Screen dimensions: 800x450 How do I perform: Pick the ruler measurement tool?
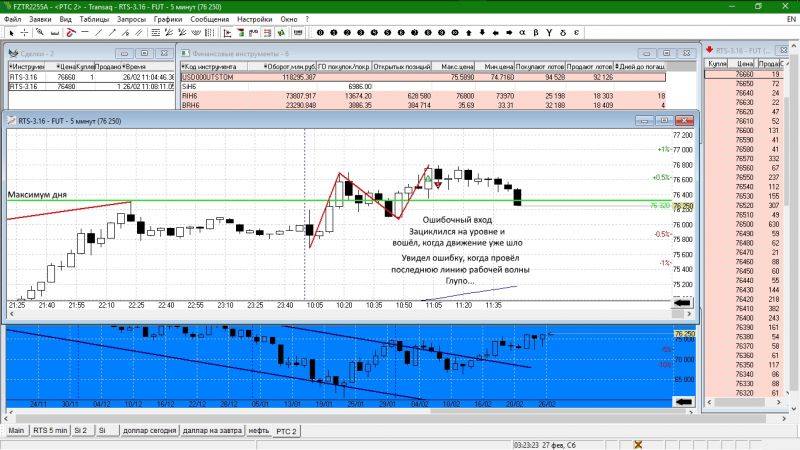(x=54, y=33)
